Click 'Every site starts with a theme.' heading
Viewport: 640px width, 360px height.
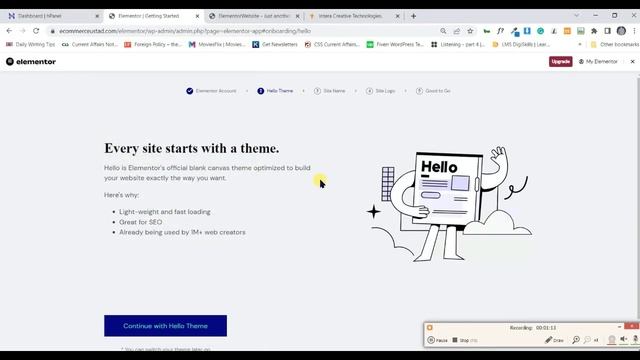coord(192,148)
